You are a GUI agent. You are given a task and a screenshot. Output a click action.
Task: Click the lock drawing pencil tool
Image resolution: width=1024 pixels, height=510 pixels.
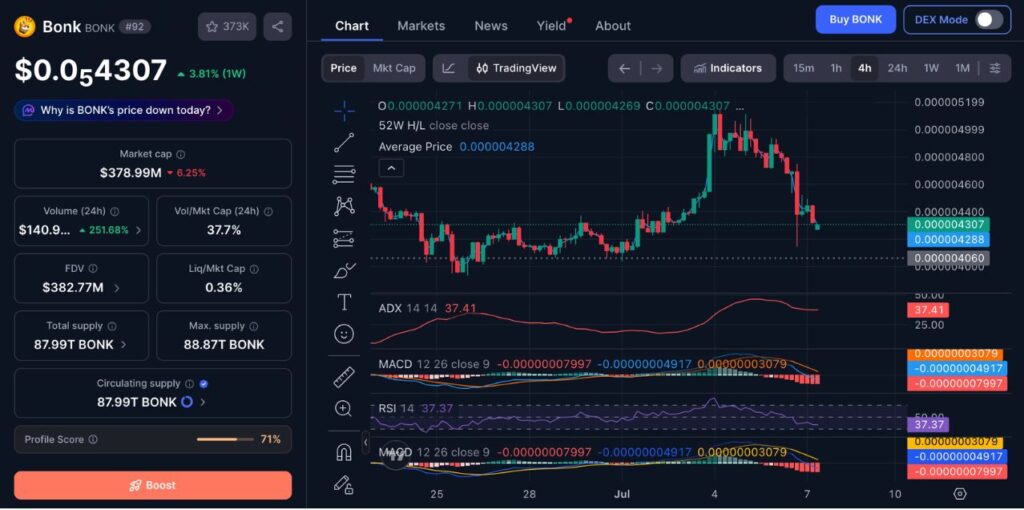344,484
